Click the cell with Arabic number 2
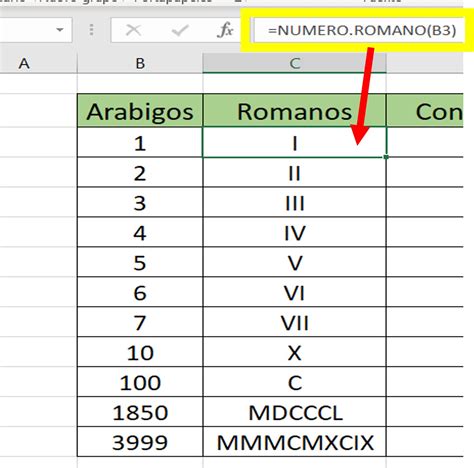Image resolution: width=474 pixels, height=468 pixels. tap(140, 172)
